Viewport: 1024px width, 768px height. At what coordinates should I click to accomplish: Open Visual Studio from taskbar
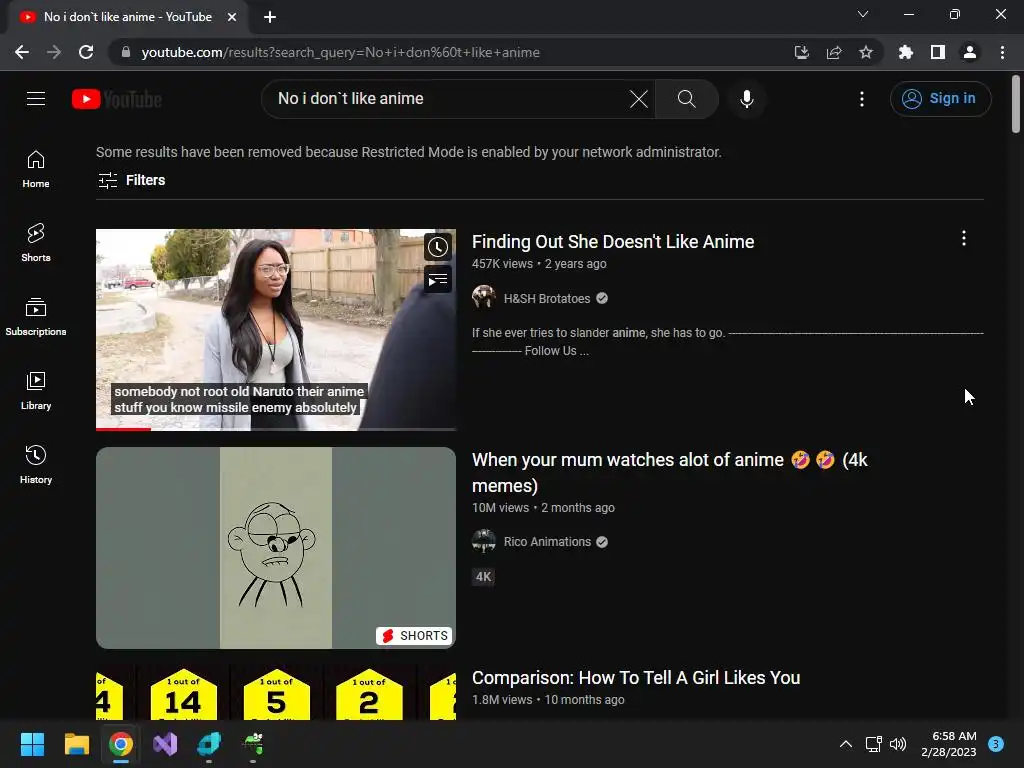(165, 744)
